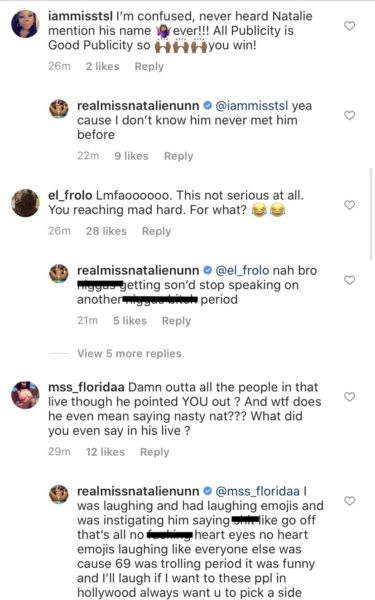
Task: Open iammisstsl's profile picture
Action: pyautogui.click(x=25, y=24)
